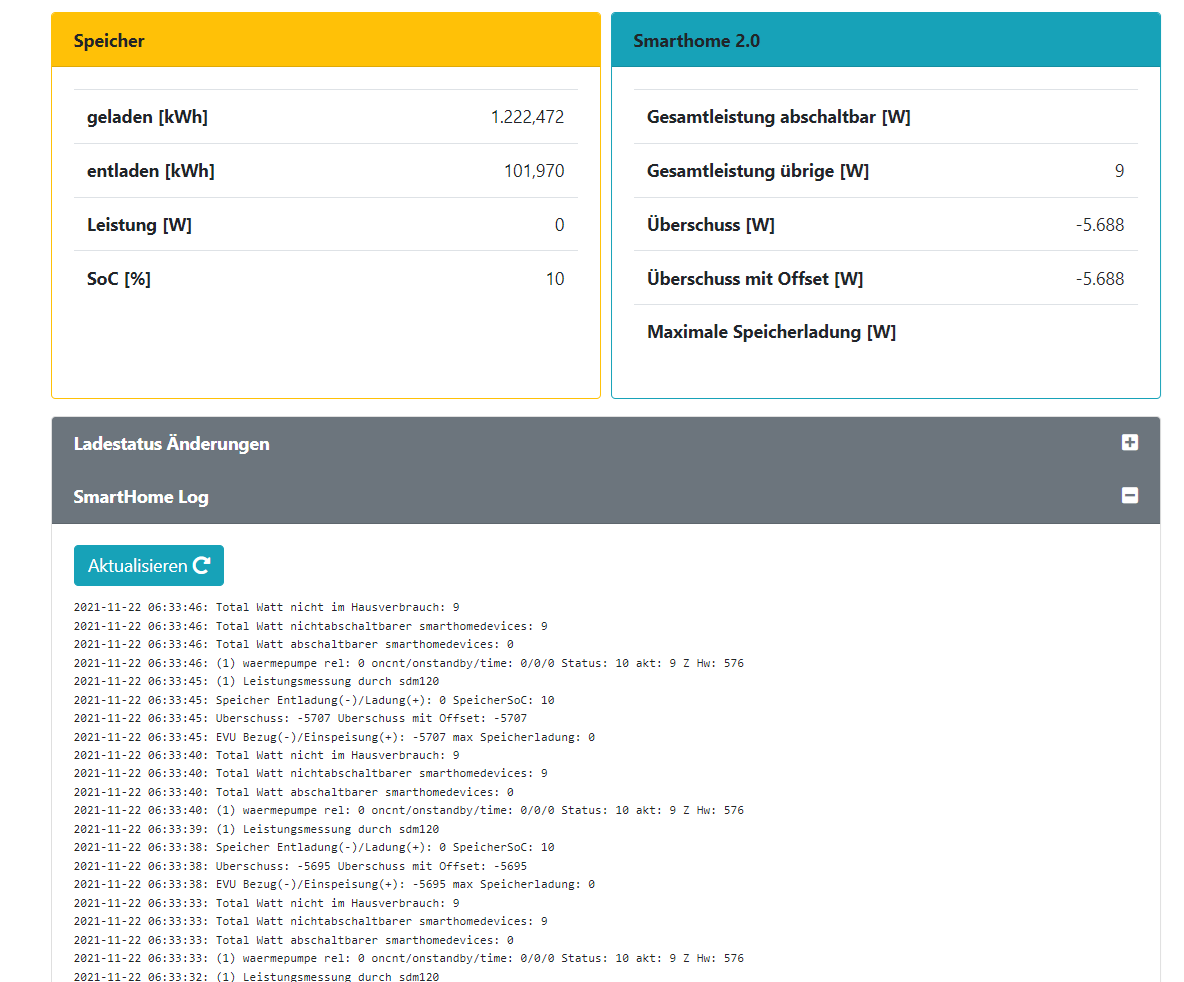Expand the Ladestatus Änderungen plus icon
Image resolution: width=1184 pixels, height=982 pixels.
point(1129,443)
